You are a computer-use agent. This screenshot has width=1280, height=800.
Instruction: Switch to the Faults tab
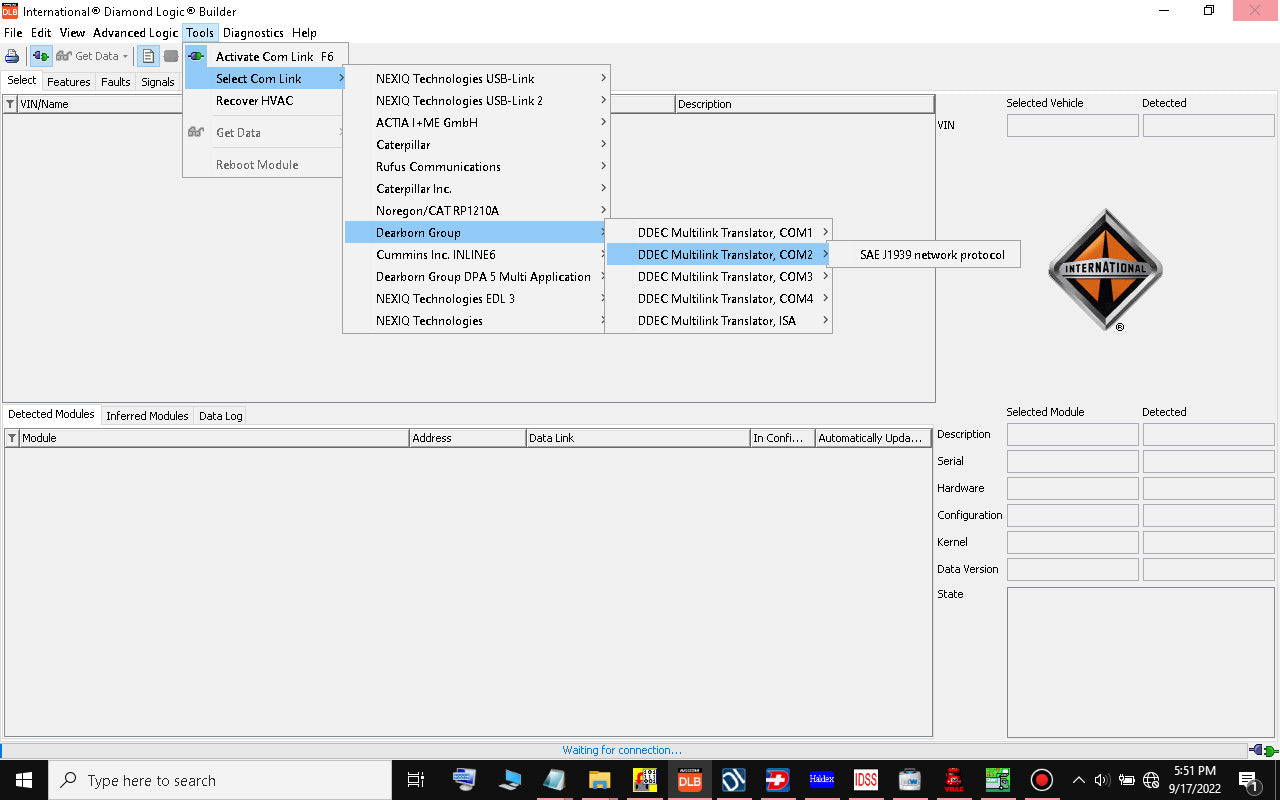point(116,82)
